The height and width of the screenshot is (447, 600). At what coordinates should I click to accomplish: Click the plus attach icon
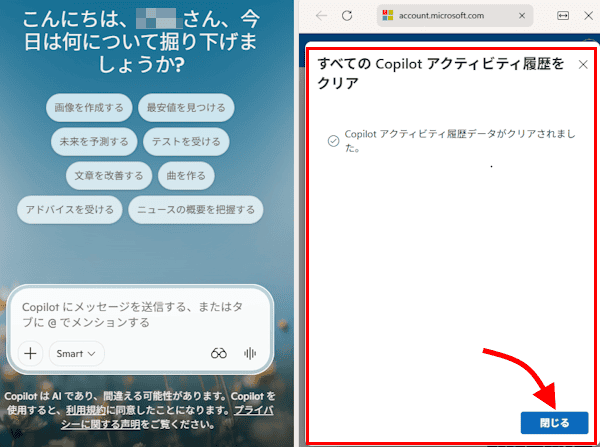pos(30,353)
